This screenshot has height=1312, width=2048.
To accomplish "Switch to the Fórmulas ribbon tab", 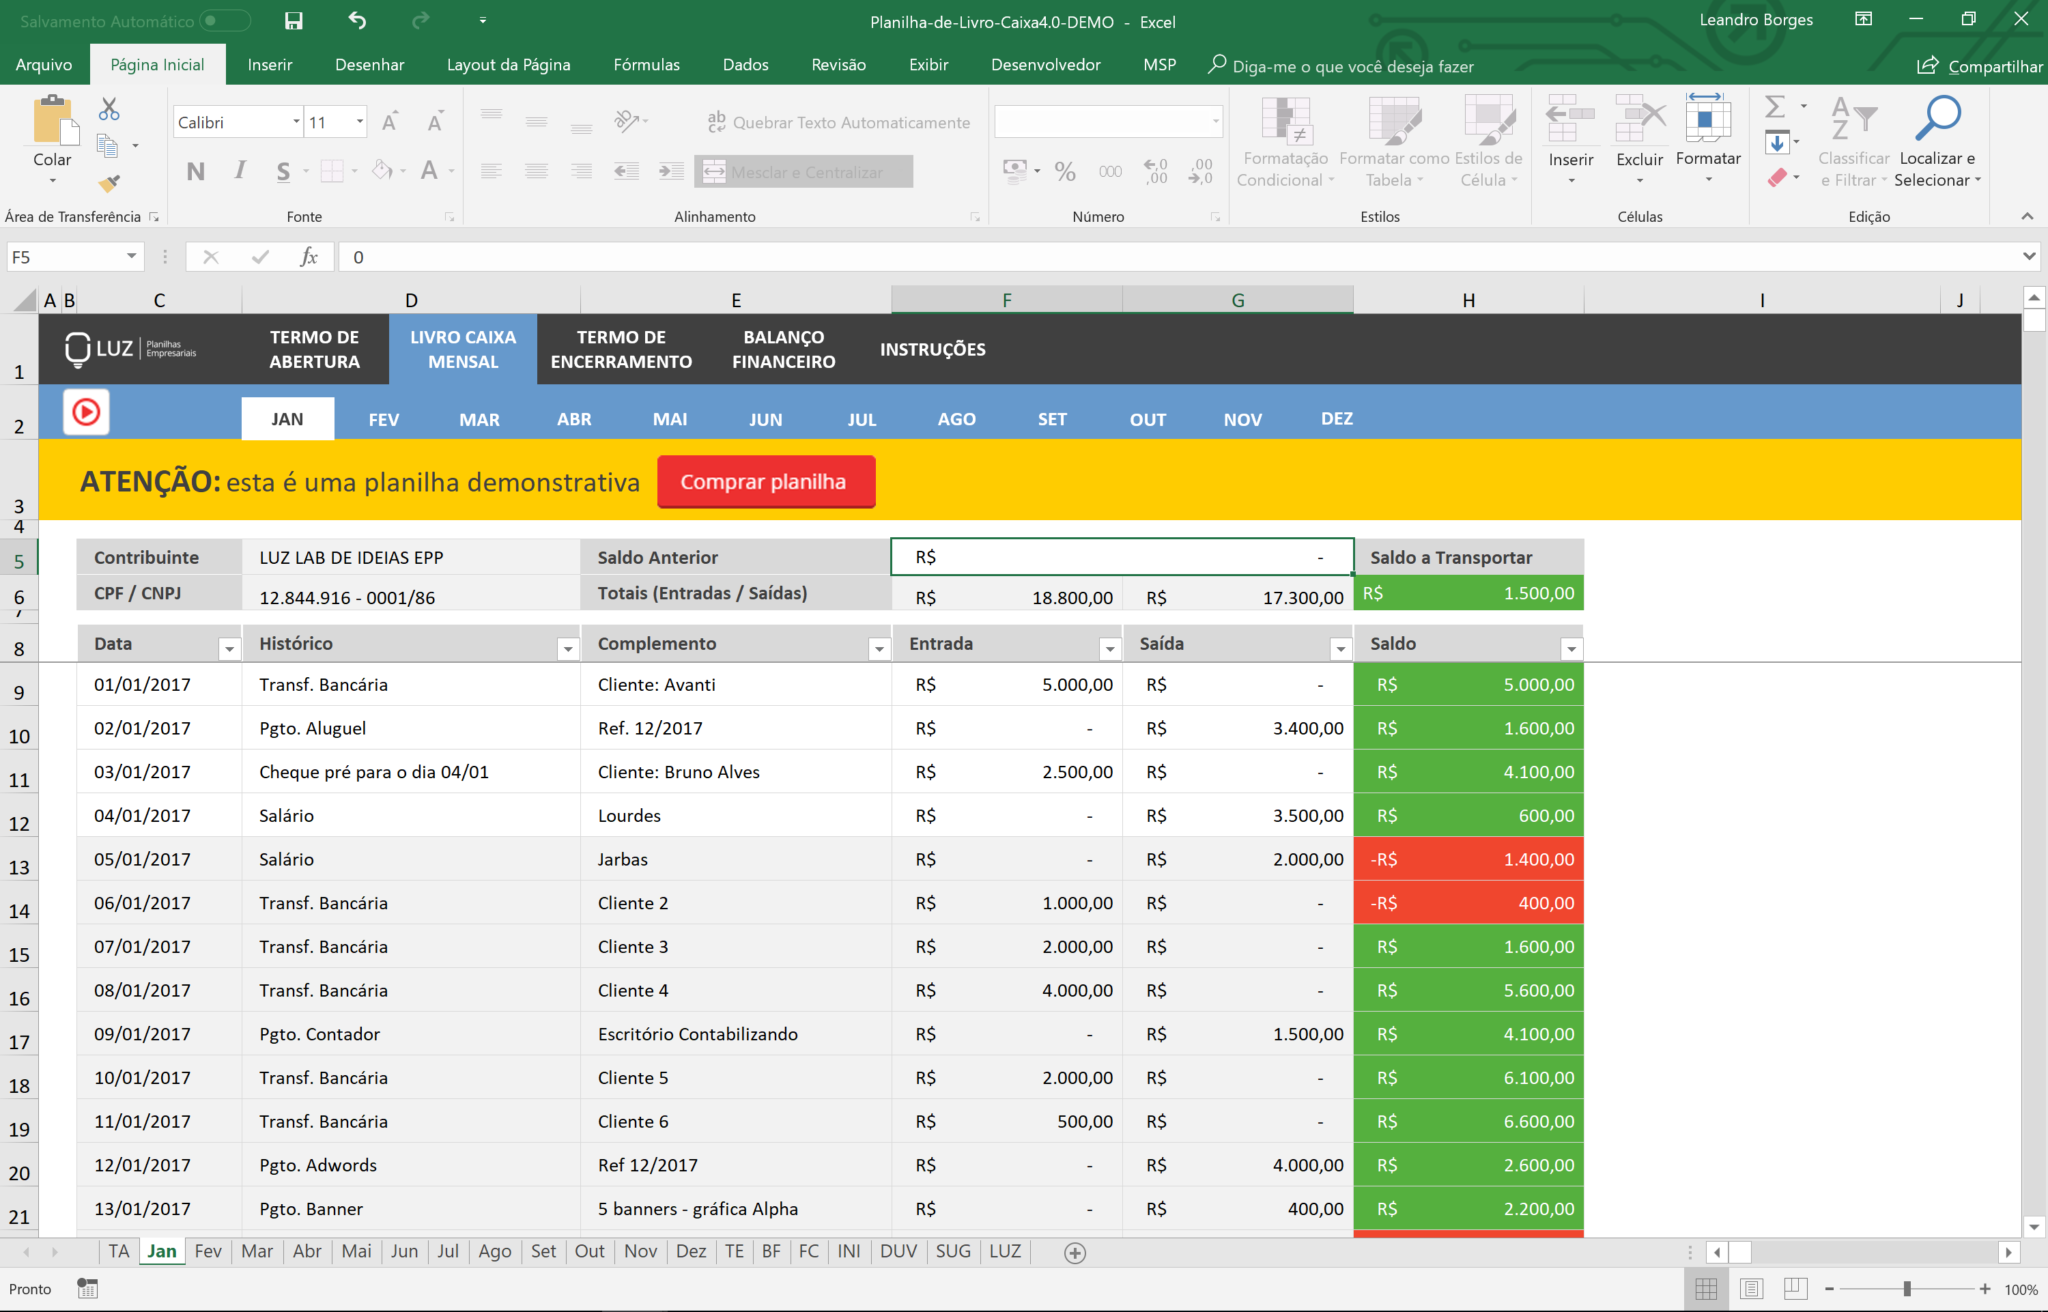I will click(646, 64).
